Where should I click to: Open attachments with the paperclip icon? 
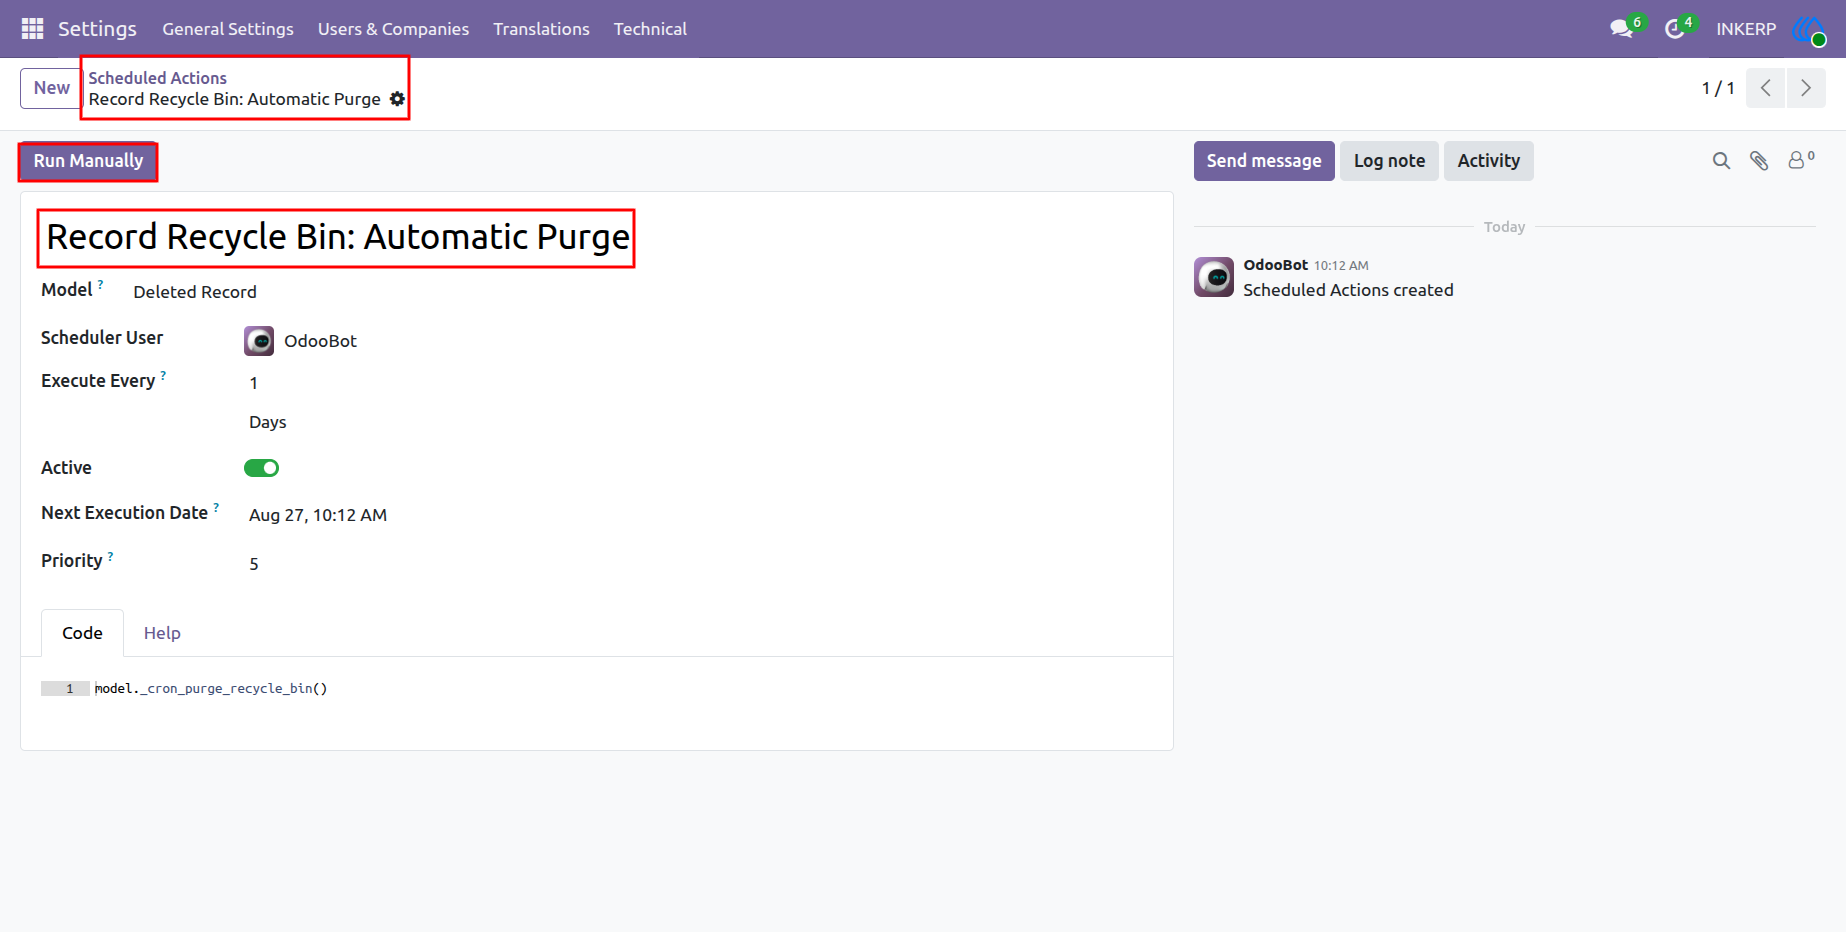click(x=1759, y=161)
